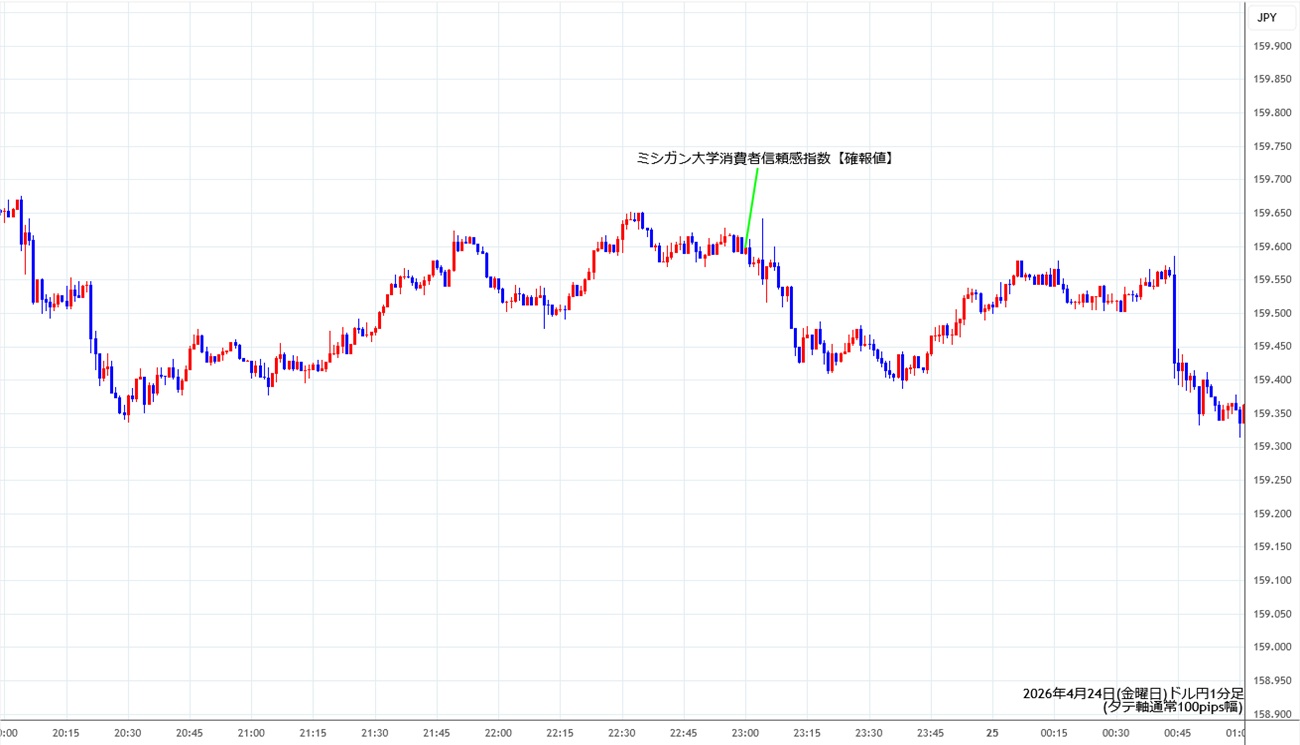Click the 159.900 price axis label

1273,46
